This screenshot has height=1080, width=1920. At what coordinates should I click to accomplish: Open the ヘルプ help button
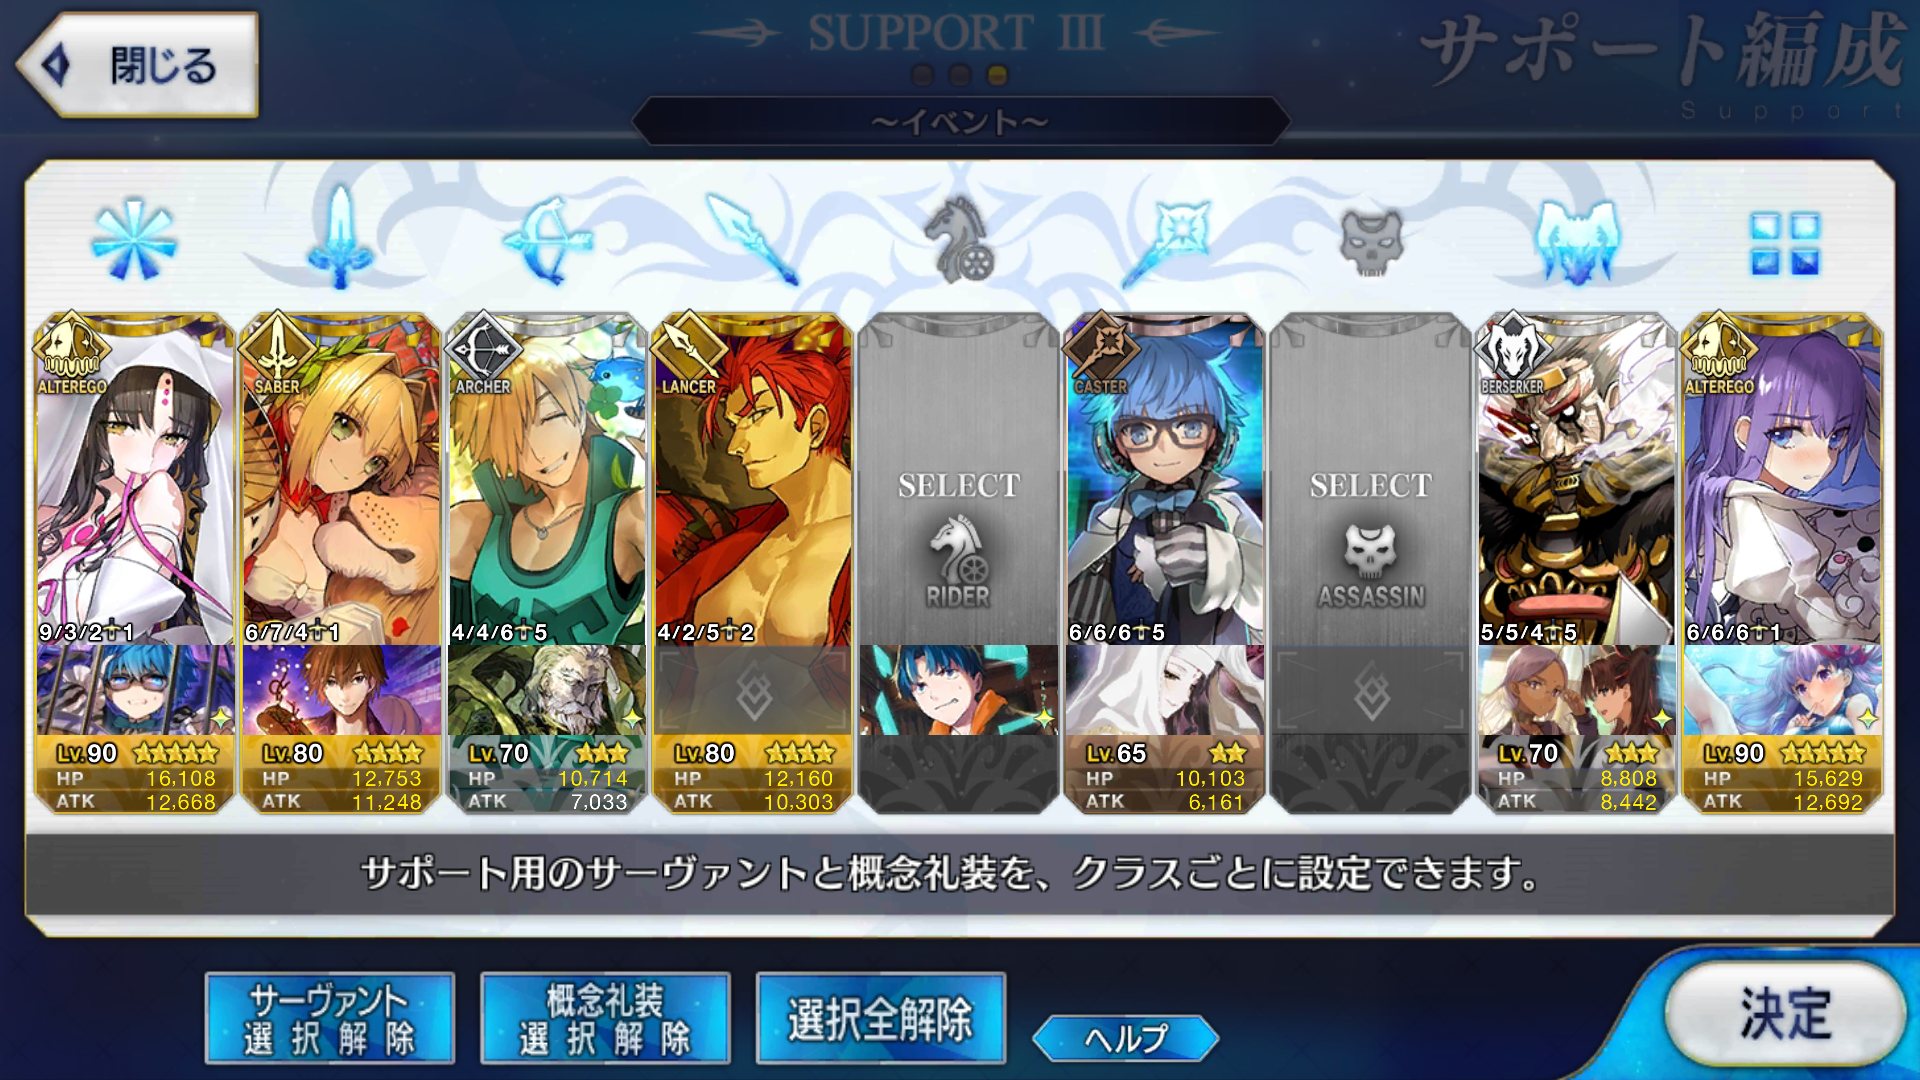pyautogui.click(x=1125, y=1038)
